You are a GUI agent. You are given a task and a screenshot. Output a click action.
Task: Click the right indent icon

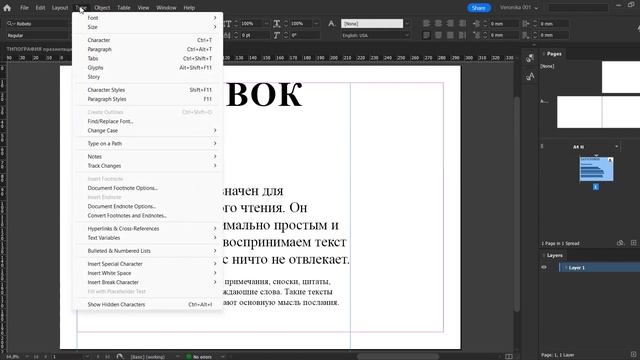(526, 24)
